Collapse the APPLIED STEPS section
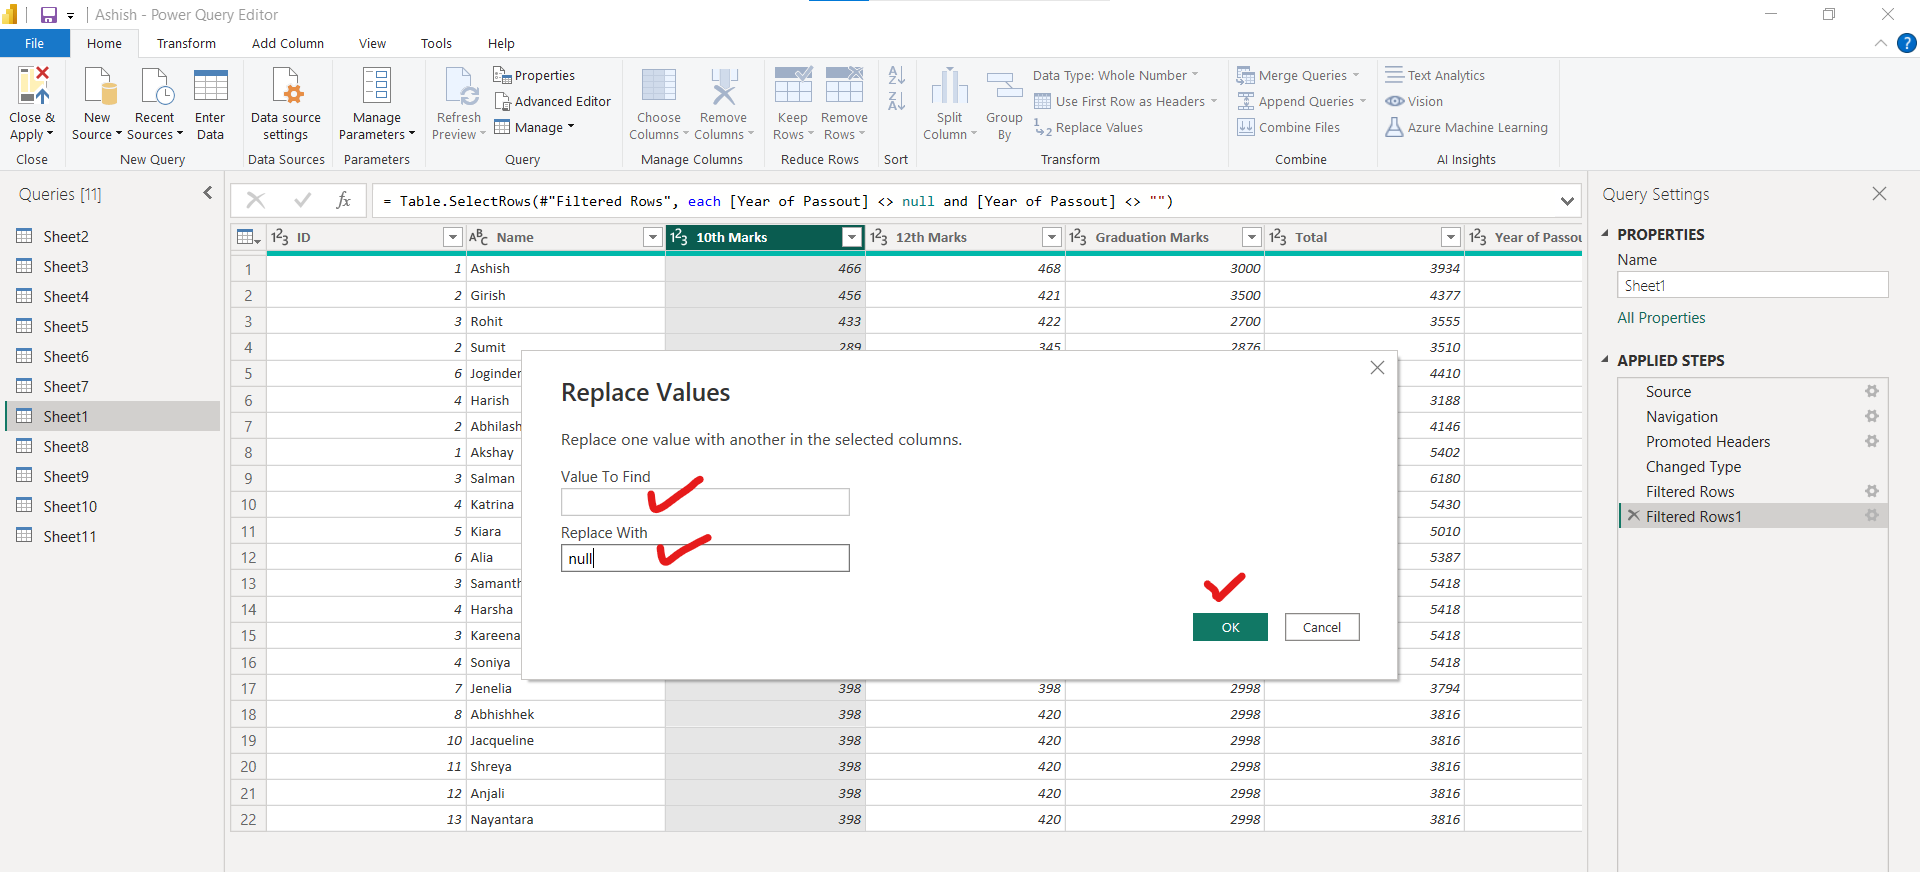Screen dimensions: 1920x872 pos(1605,360)
